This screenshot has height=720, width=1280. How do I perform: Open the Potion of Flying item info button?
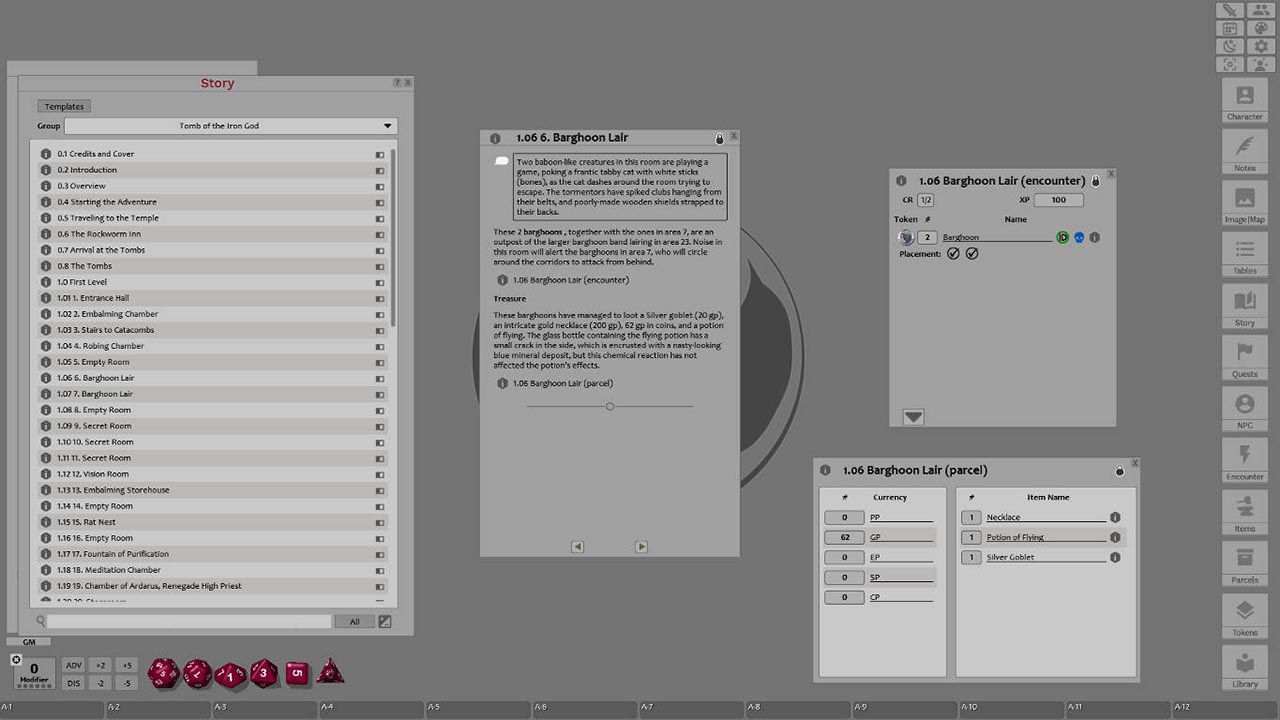(1115, 537)
